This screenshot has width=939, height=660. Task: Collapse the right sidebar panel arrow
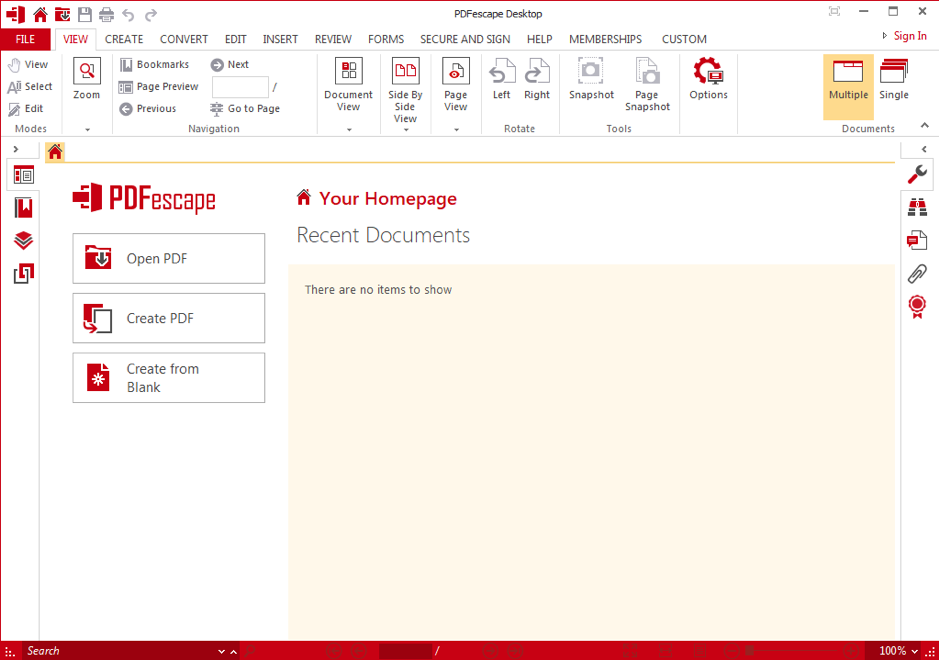tap(924, 149)
